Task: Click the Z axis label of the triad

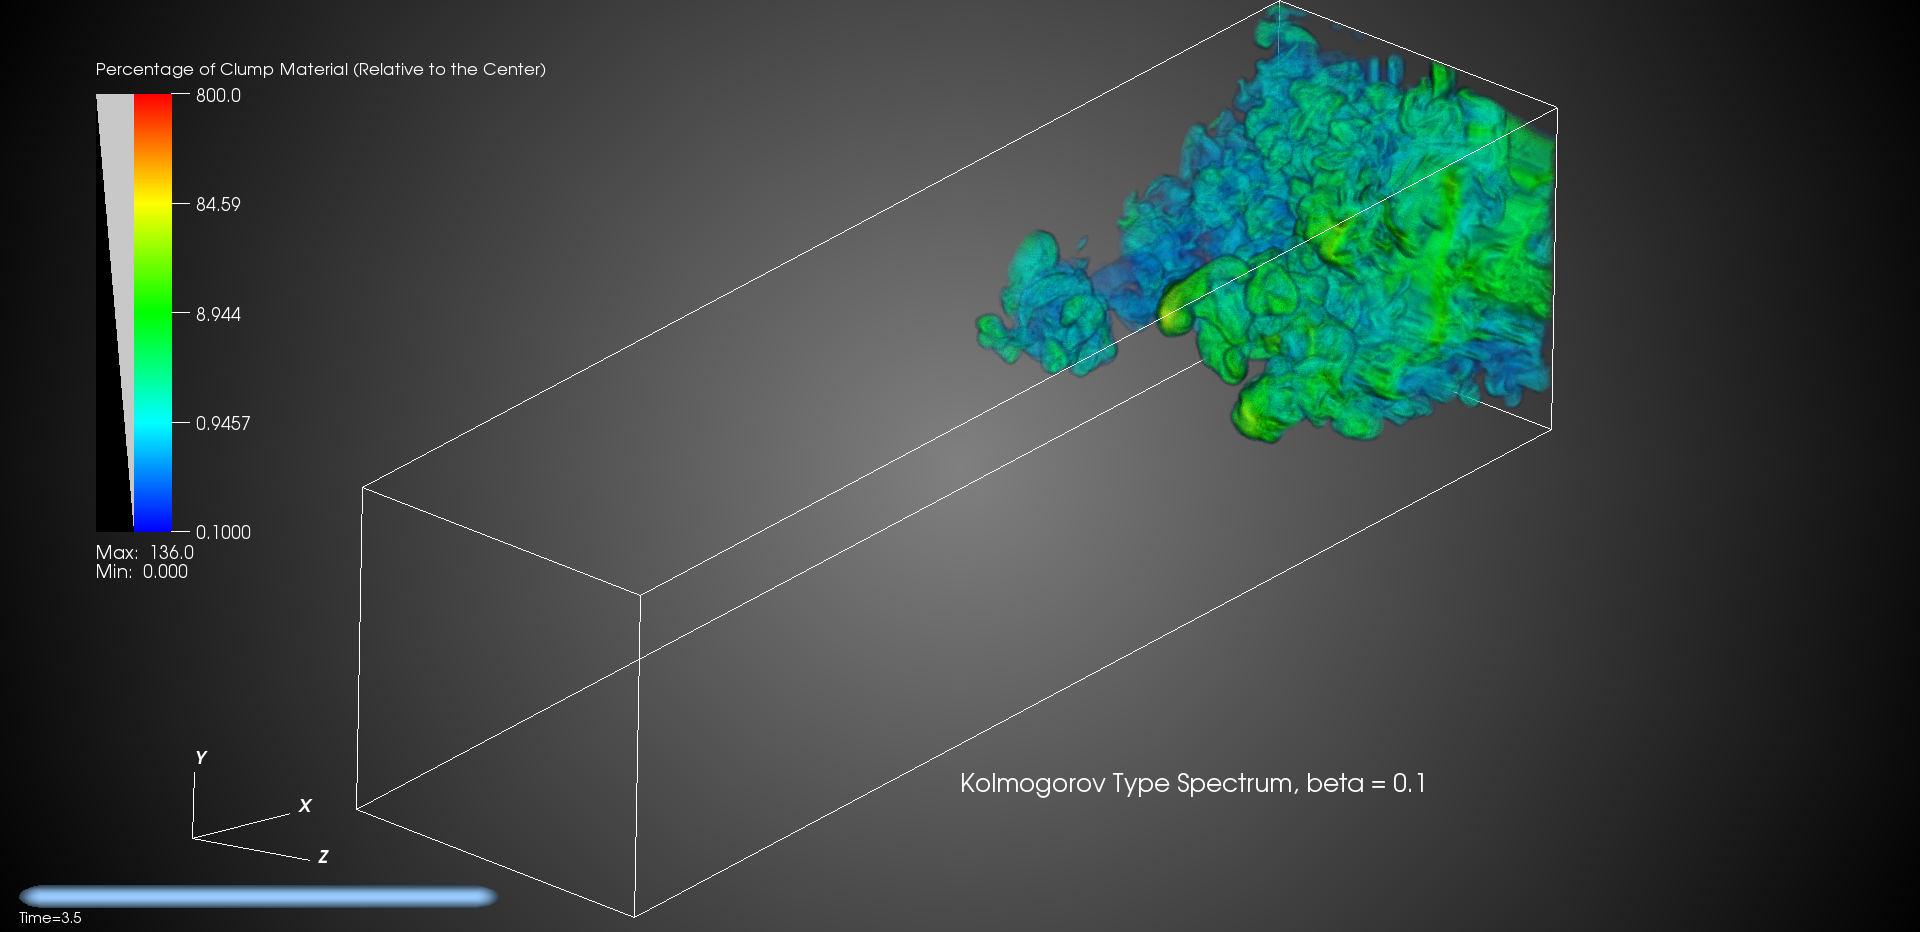Action: tap(323, 857)
